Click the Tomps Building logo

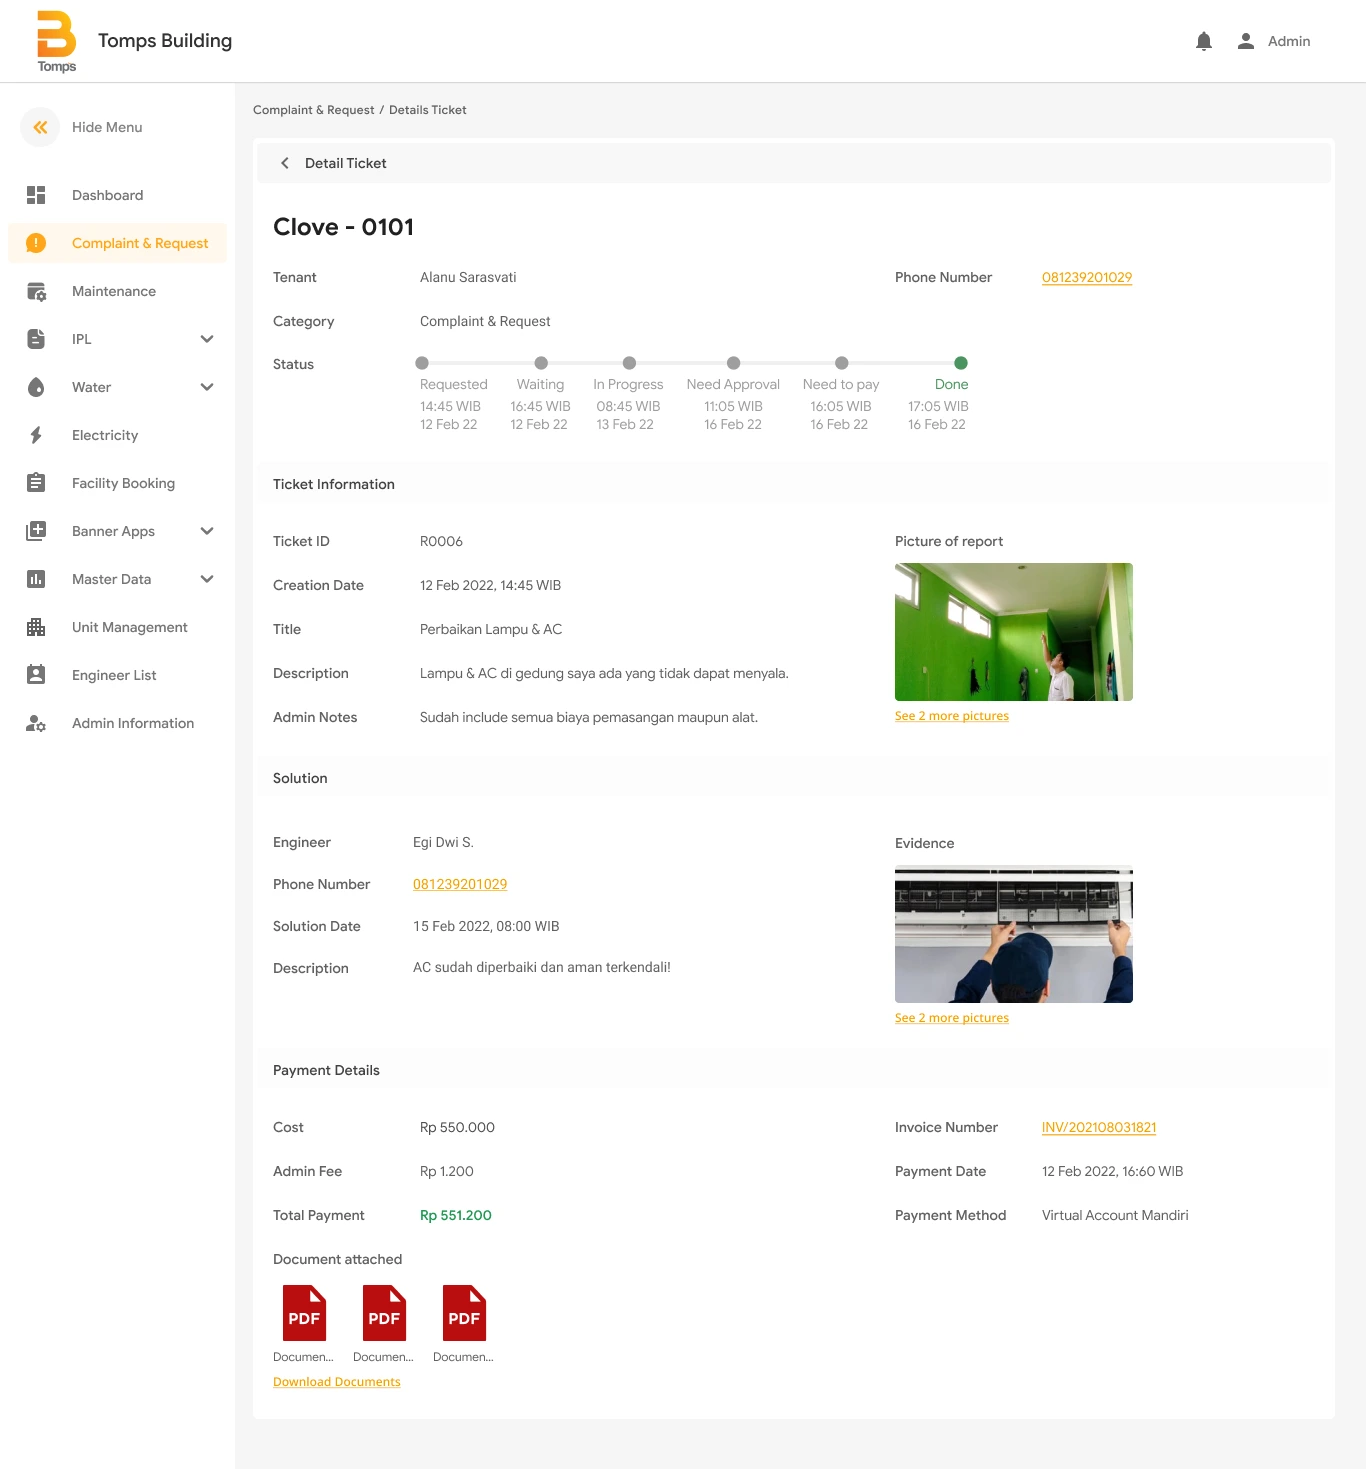[x=57, y=40]
